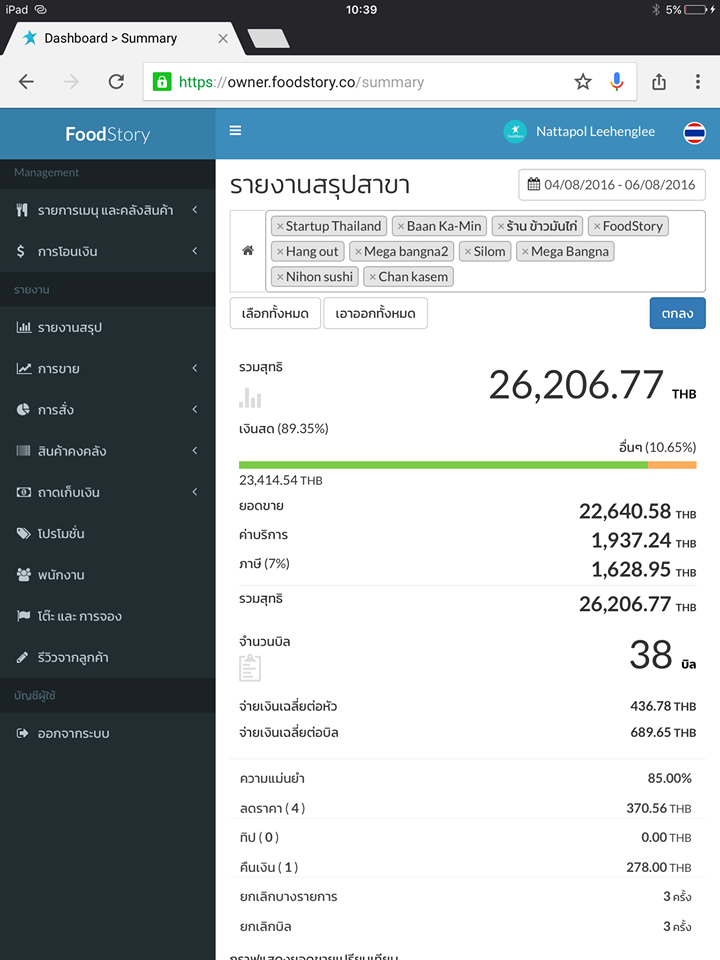The width and height of the screenshot is (720, 960).
Task: Expand chevron beside ถาดเก็บเงิน
Action: [195, 492]
